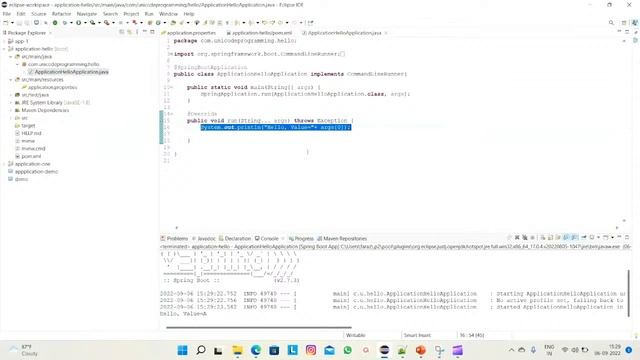The image size is (640, 360).
Task: Collapse the src/main/resources folder
Action: pyautogui.click(x=11, y=80)
